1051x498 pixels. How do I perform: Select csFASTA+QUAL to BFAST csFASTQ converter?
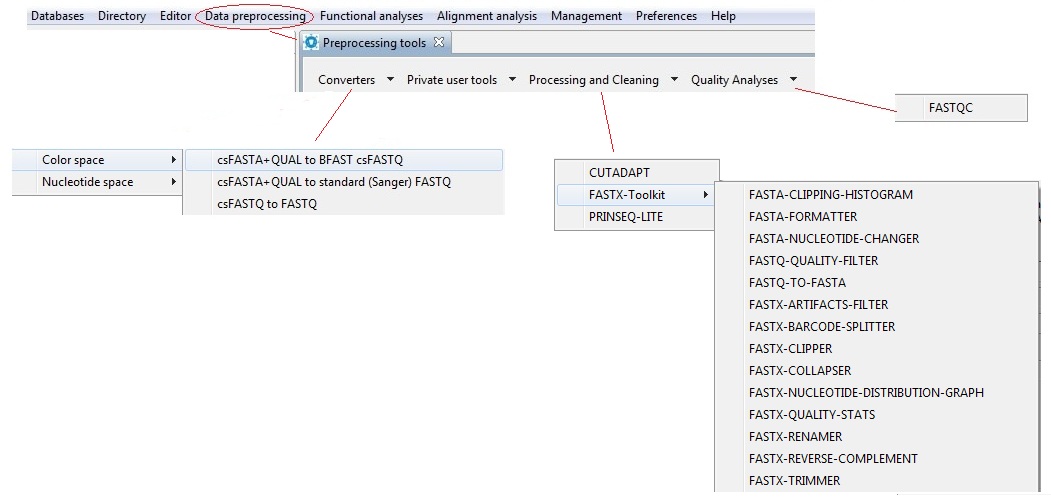pyautogui.click(x=310, y=160)
